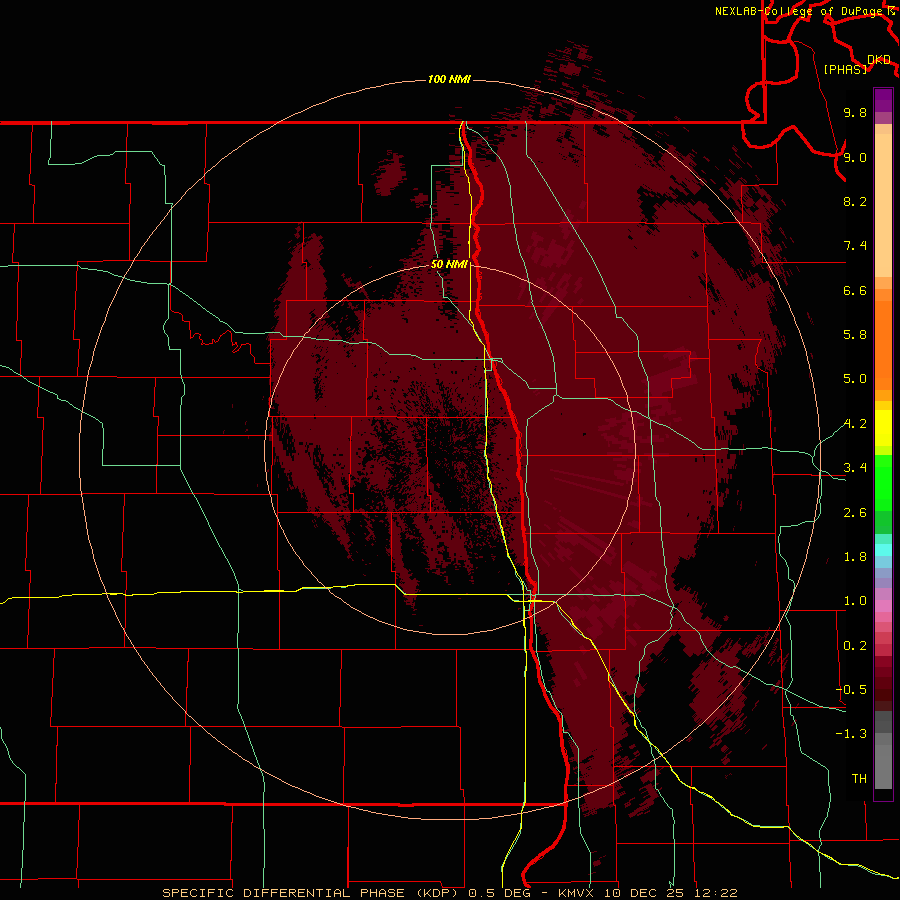The width and height of the screenshot is (900, 900).
Task: Click the 6.6 color scale value
Action: coord(855,290)
